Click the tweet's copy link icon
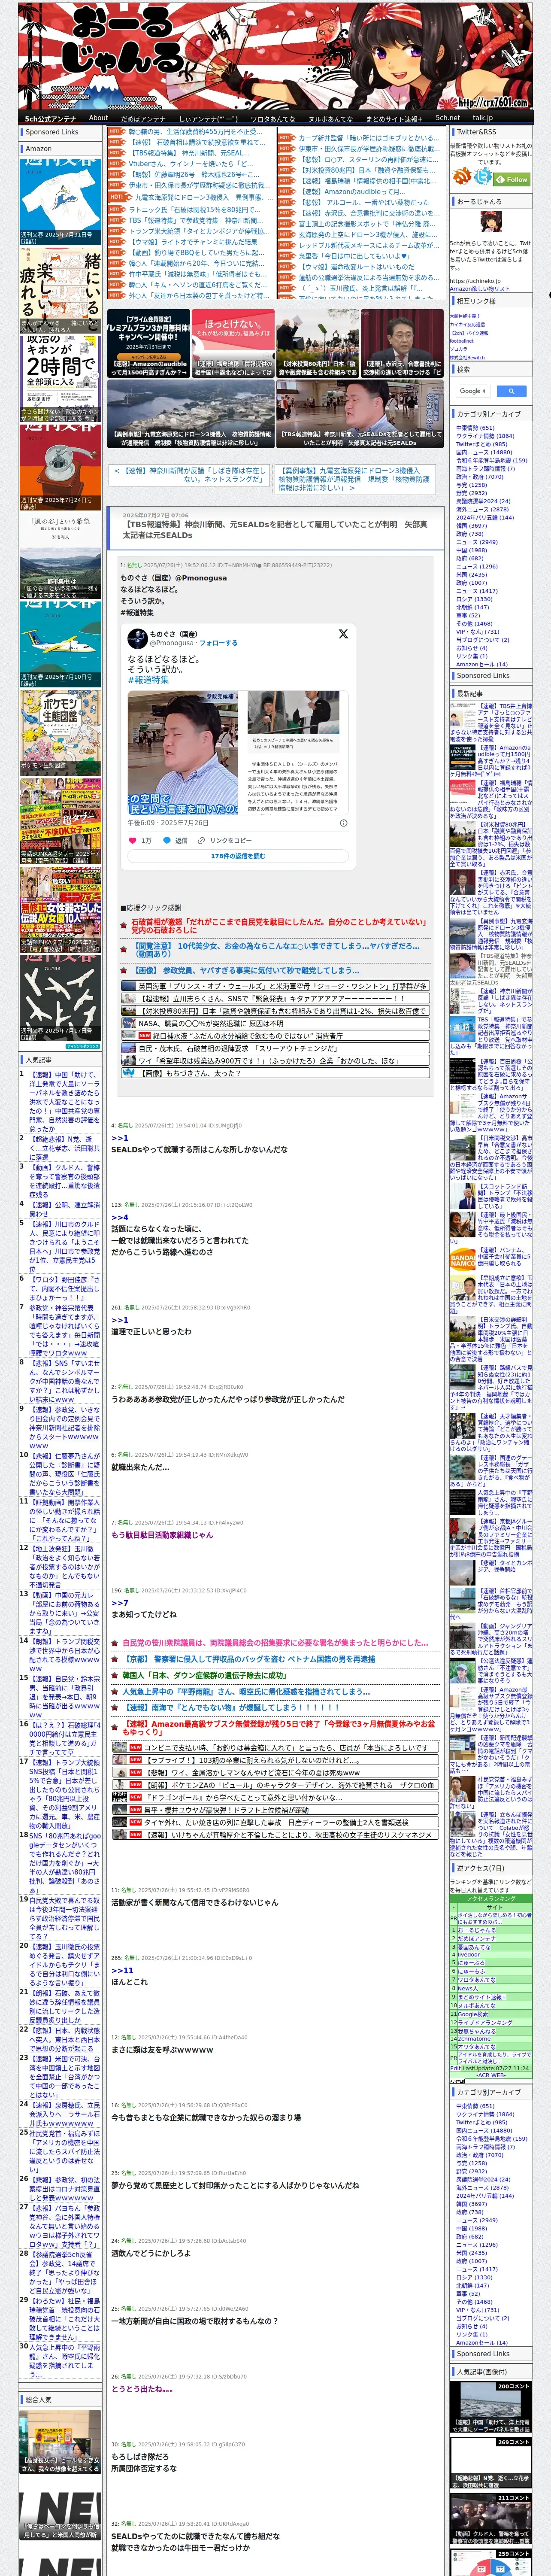The width and height of the screenshot is (551, 2576). [201, 841]
